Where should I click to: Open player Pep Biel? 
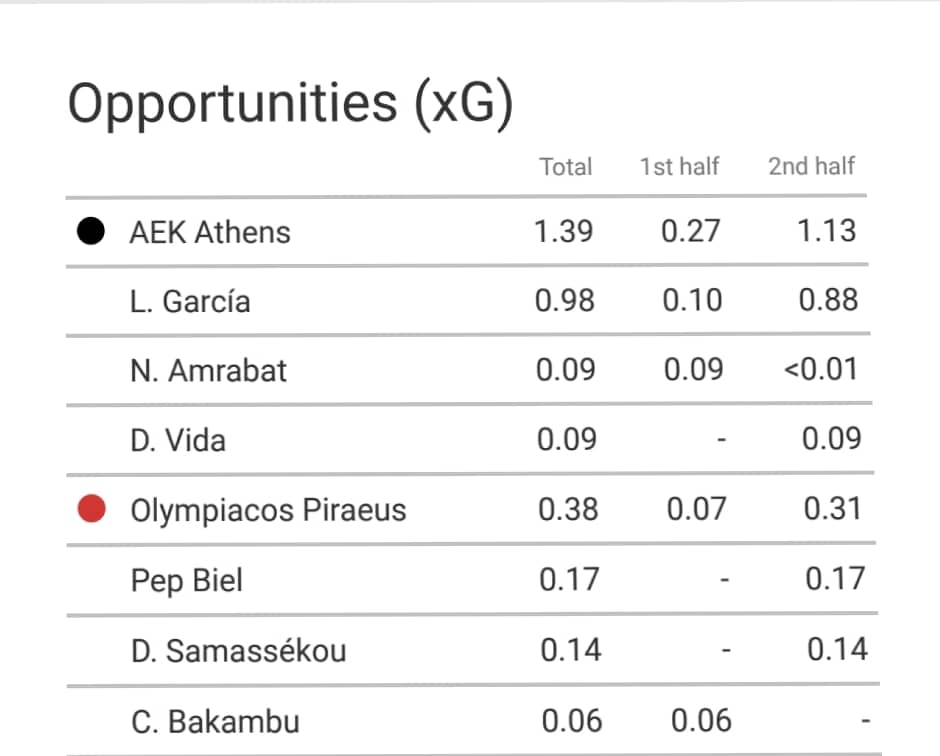point(187,581)
